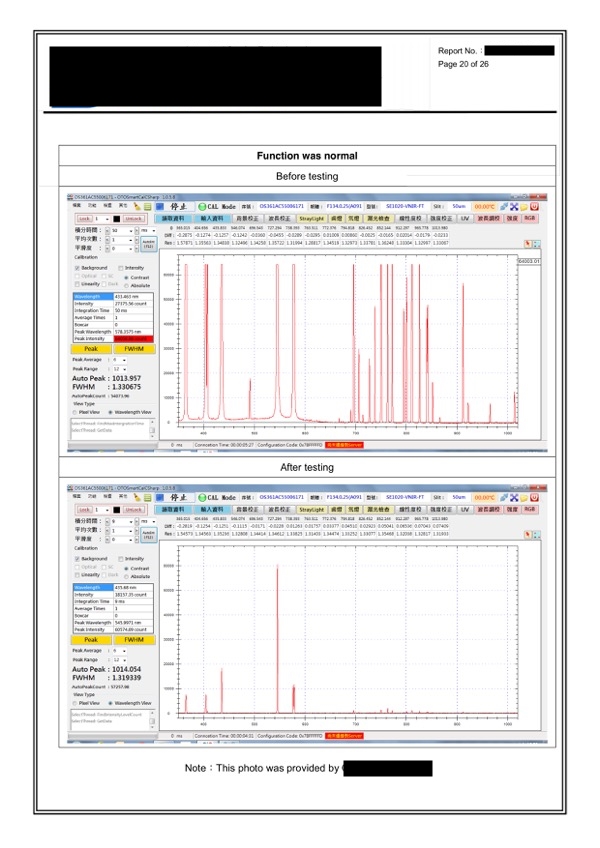Click yellow Peak button in Before testing window
The width and height of the screenshot is (600, 848).
91,349
